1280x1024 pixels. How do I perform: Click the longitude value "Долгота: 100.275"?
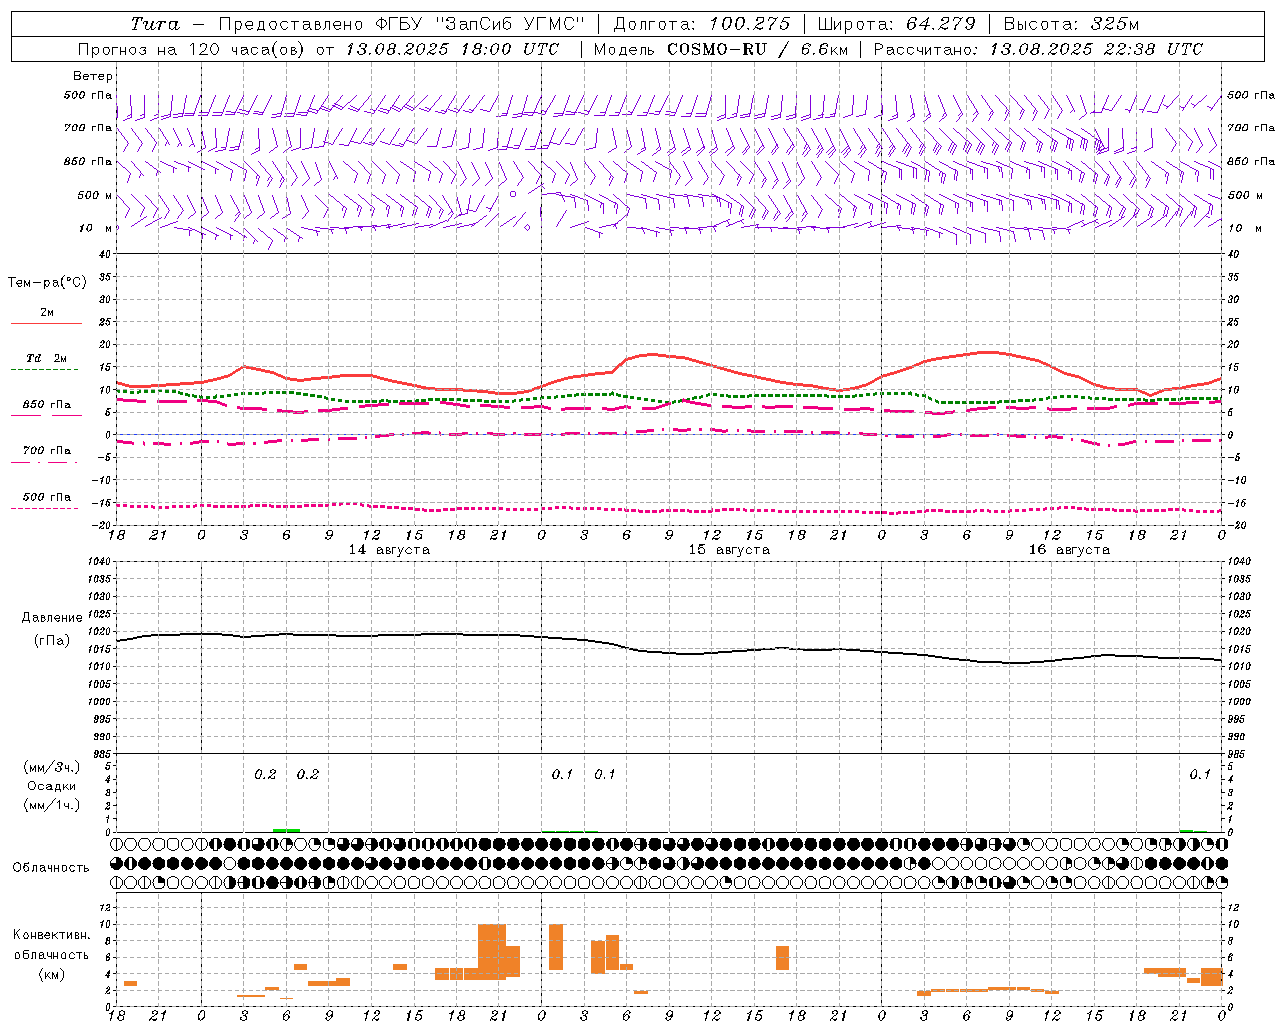(x=702, y=24)
